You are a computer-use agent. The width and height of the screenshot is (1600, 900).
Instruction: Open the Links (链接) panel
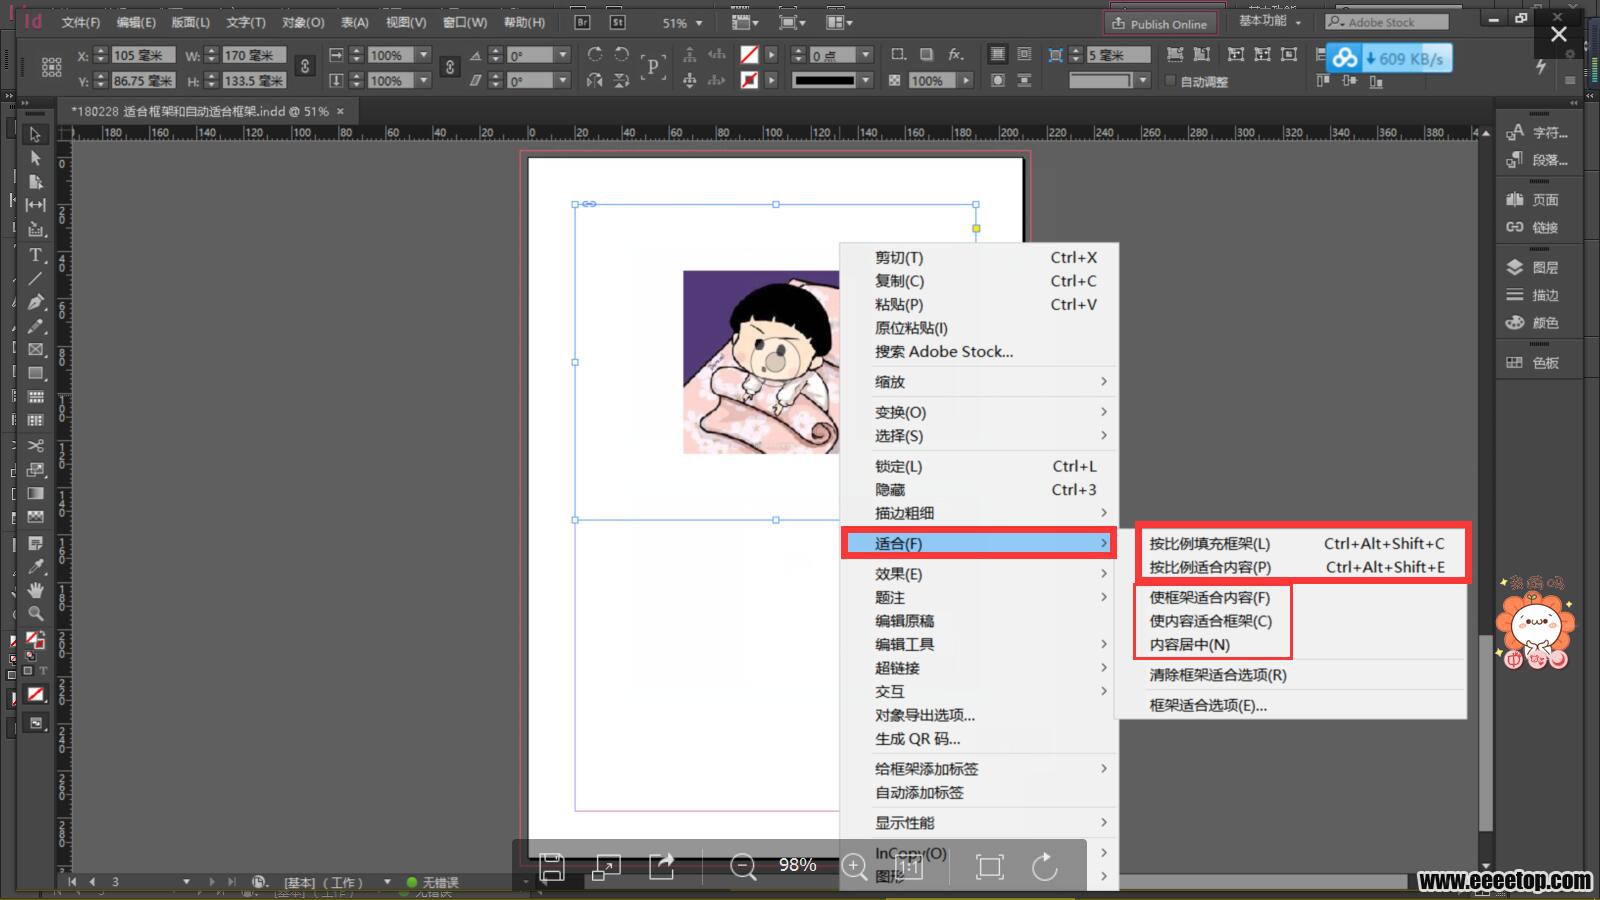1534,227
